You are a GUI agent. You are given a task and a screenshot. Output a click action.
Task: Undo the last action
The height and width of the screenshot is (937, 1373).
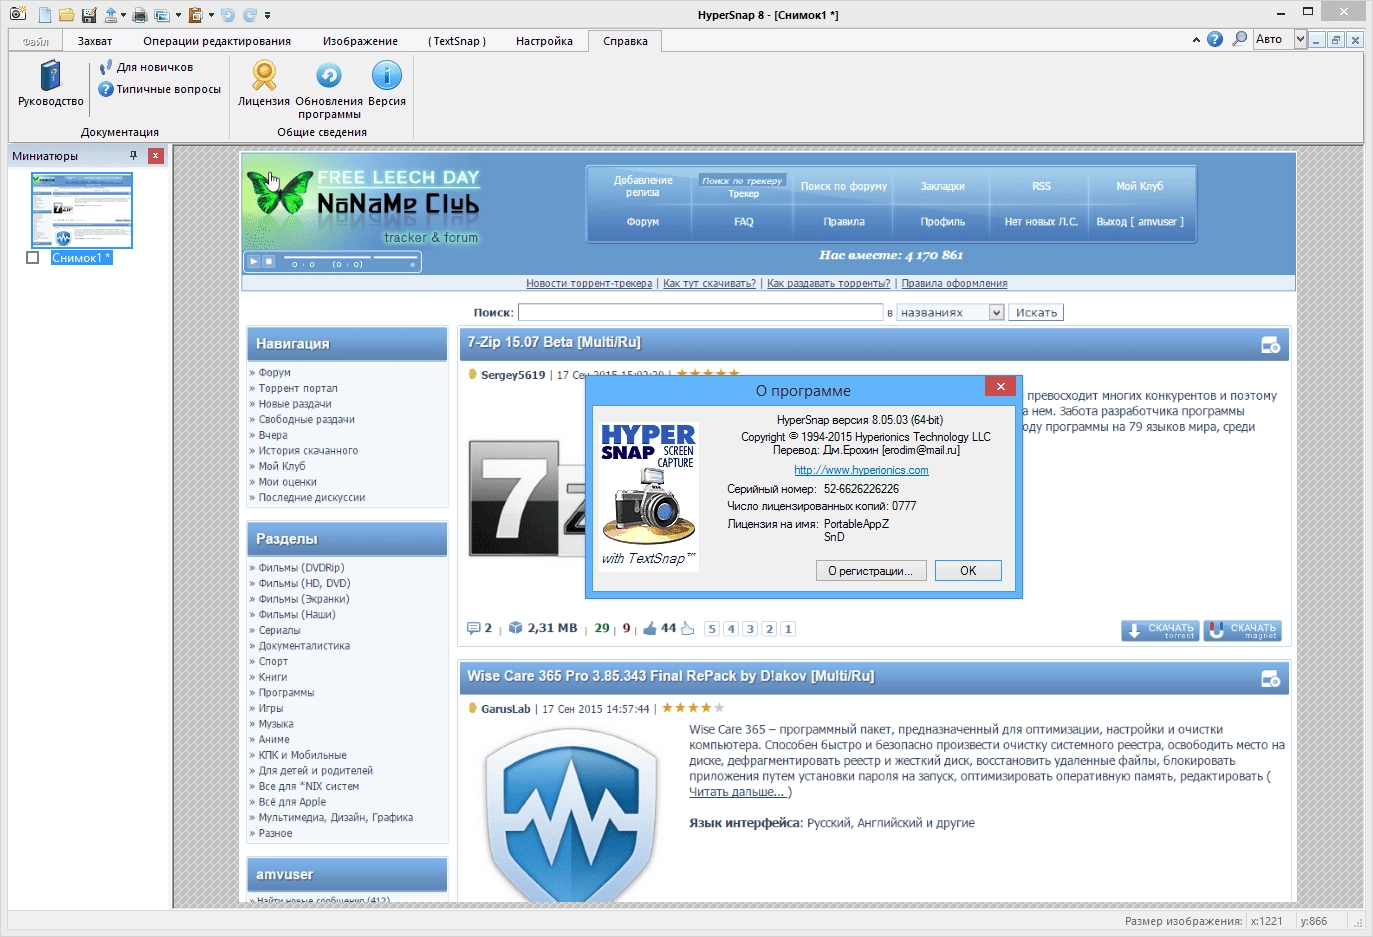click(x=228, y=15)
